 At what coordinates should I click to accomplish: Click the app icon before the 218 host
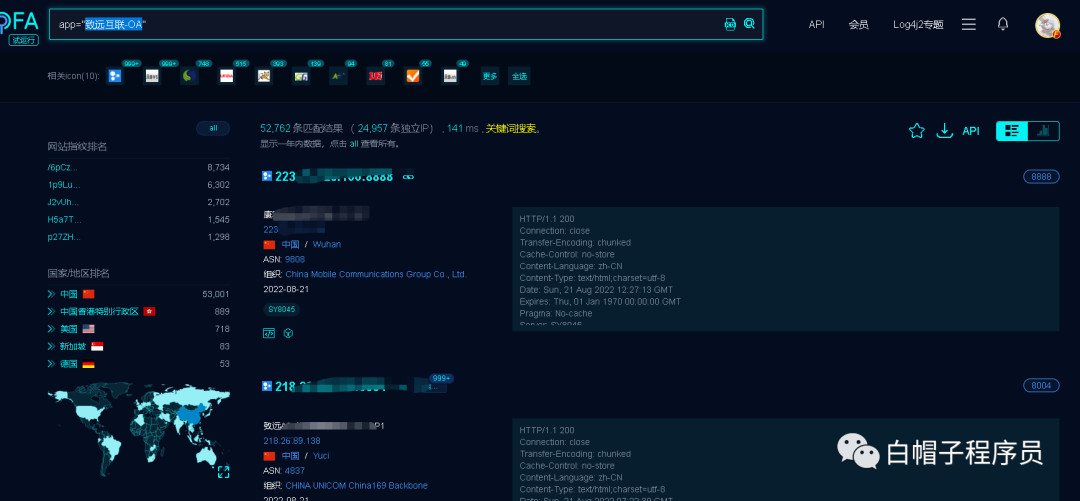click(x=267, y=387)
